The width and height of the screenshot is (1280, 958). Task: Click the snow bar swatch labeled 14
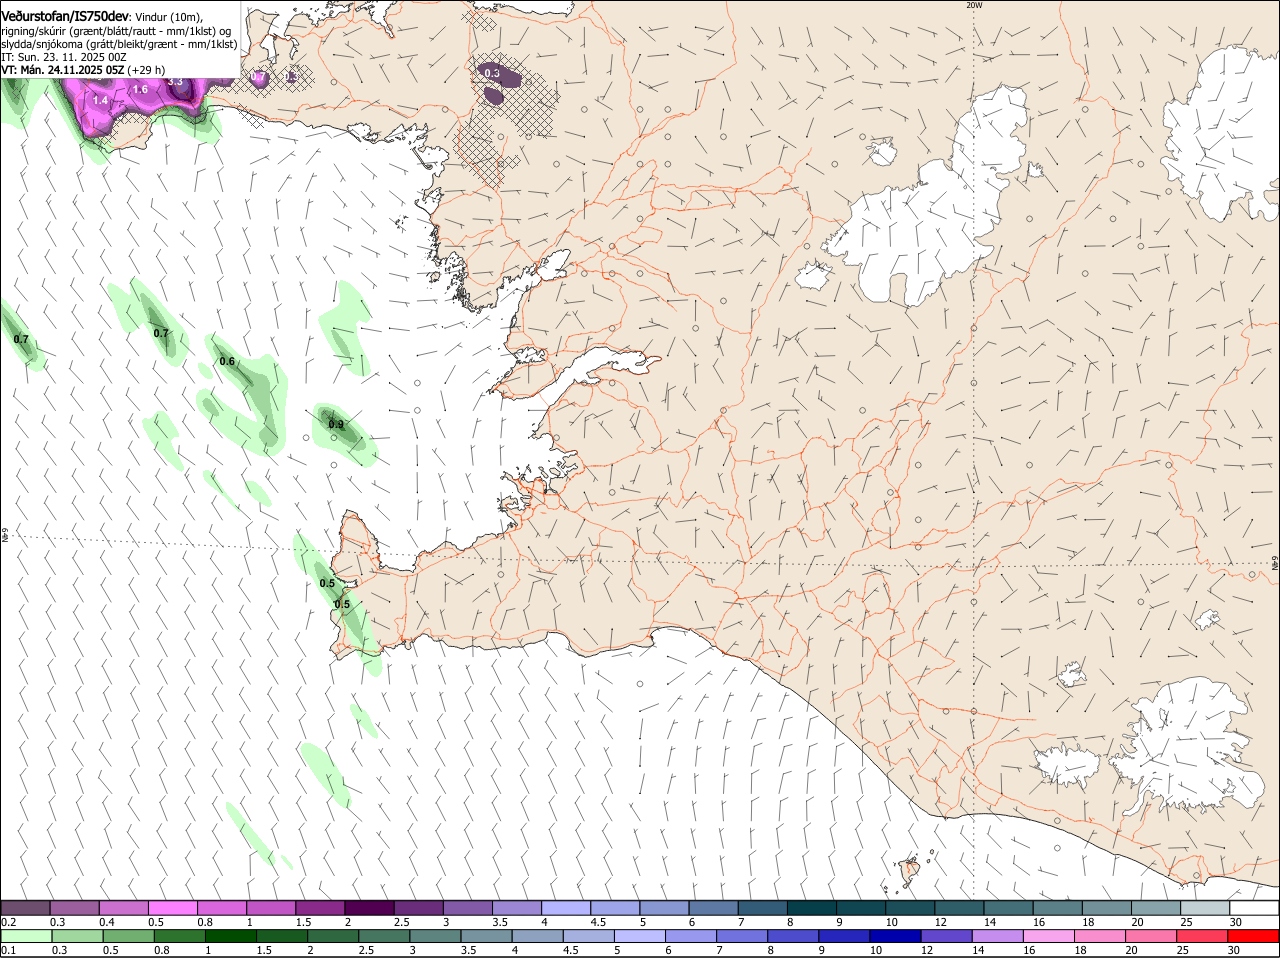[1009, 908]
